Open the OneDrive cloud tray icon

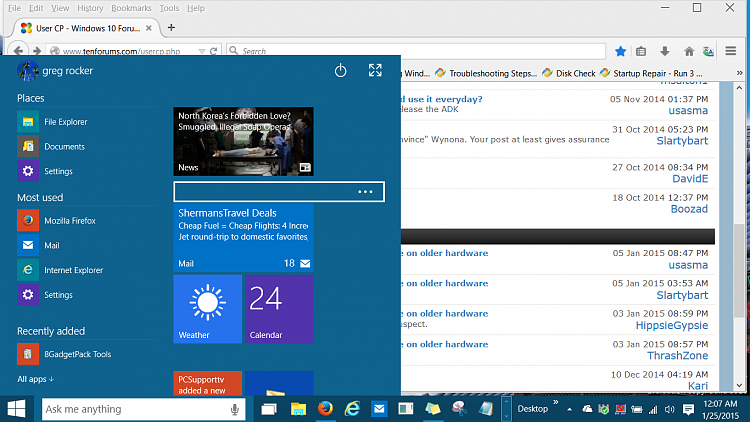tap(587, 409)
